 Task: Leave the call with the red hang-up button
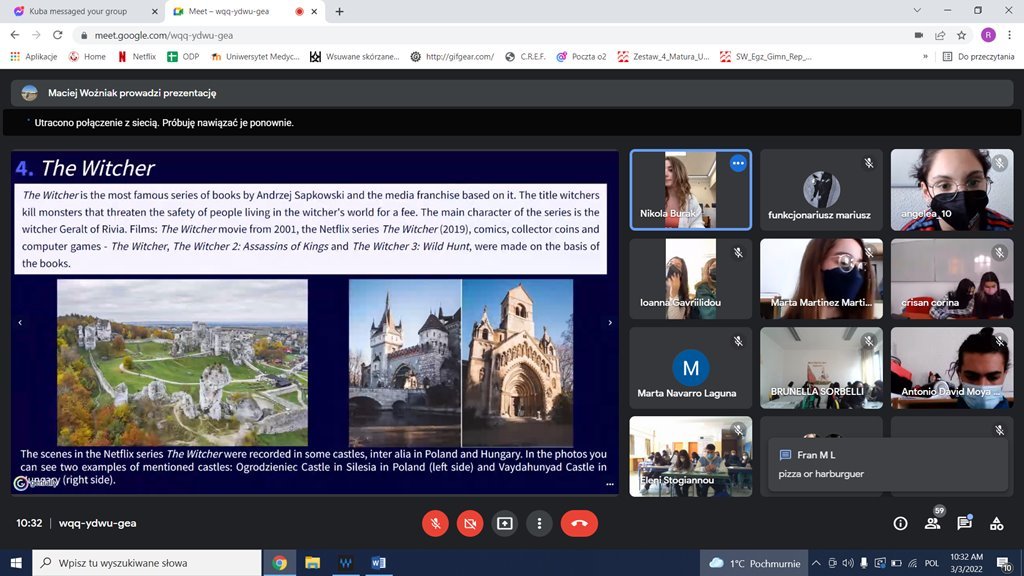[x=579, y=523]
